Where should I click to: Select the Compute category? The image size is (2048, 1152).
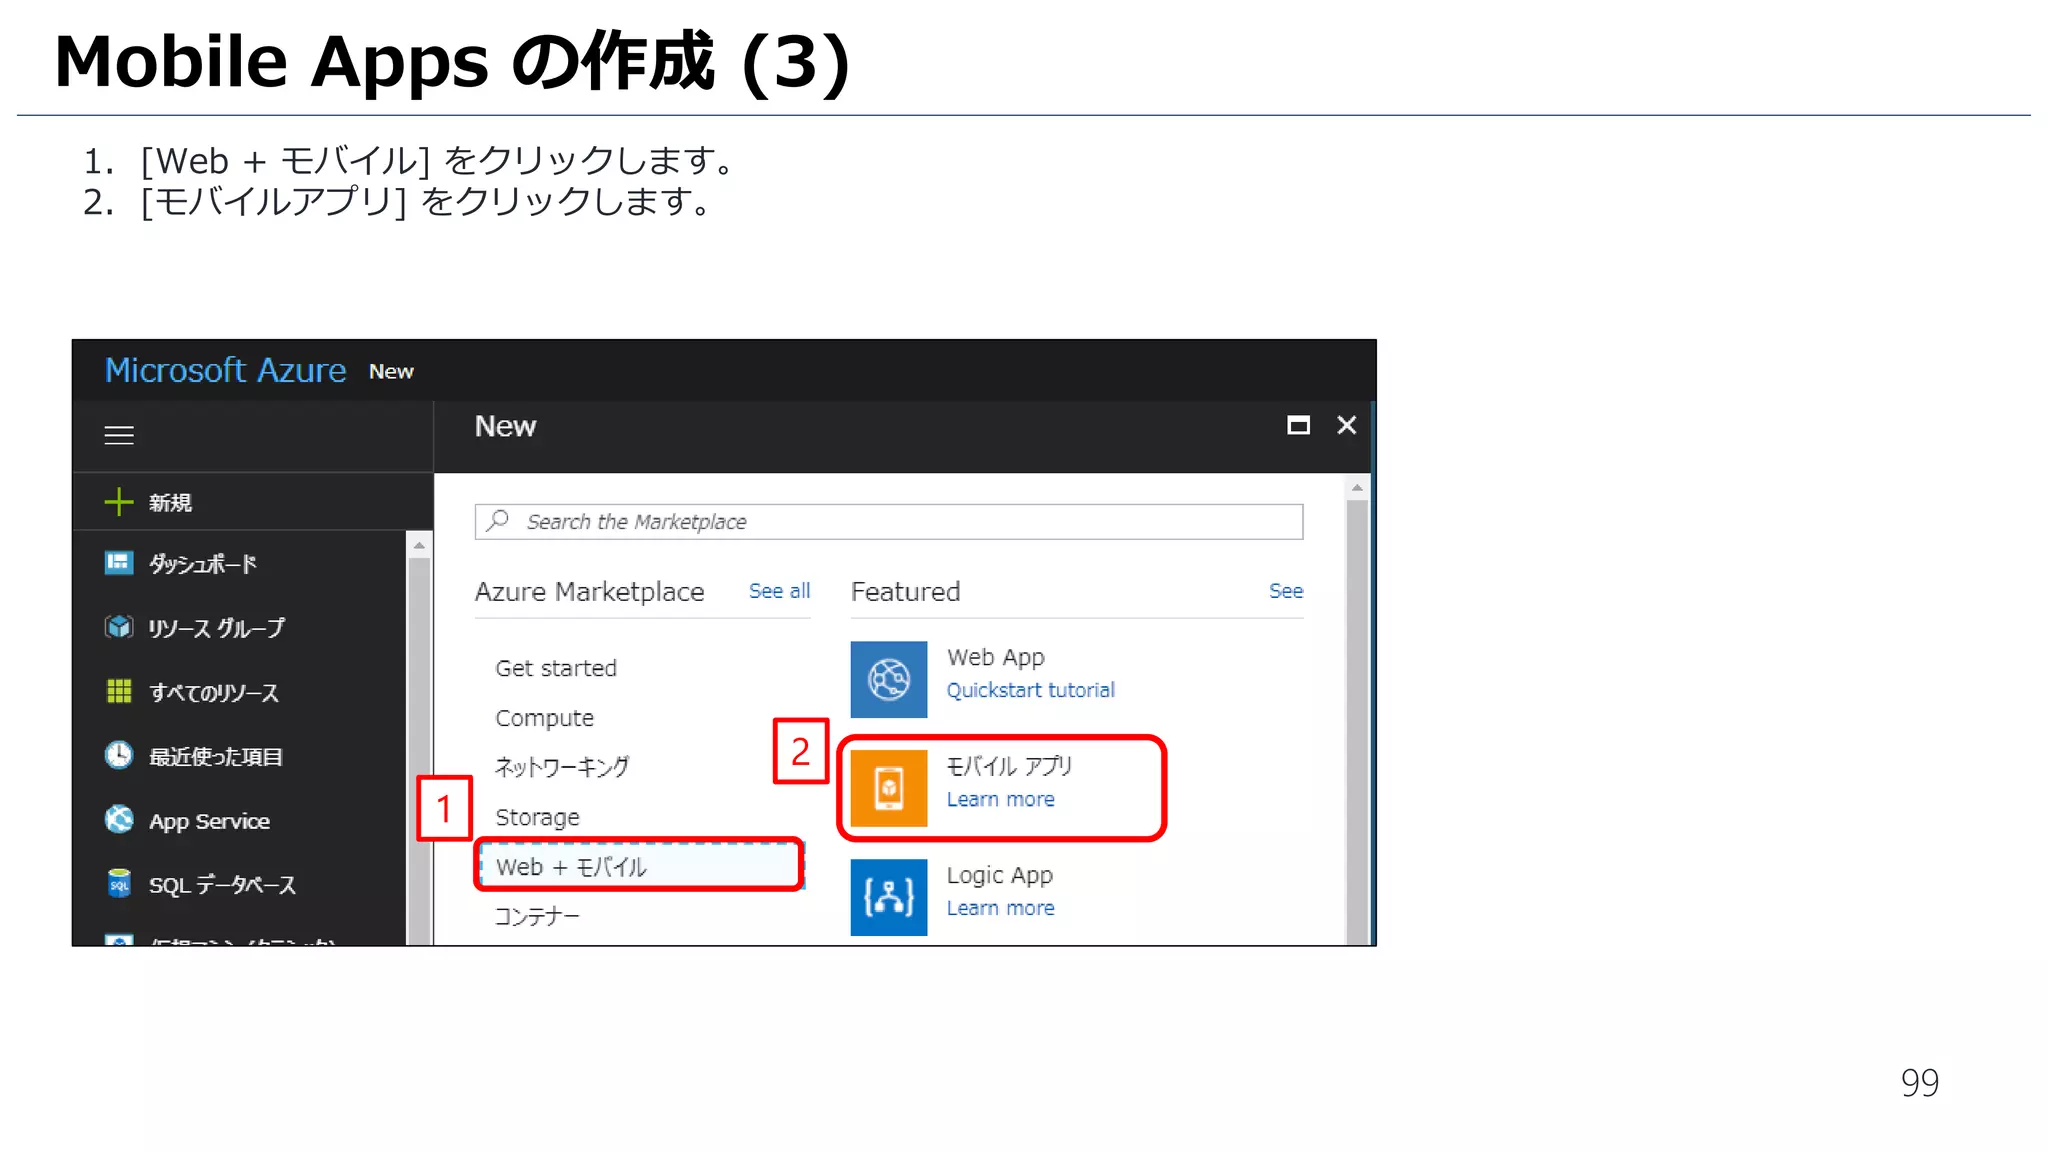(544, 718)
